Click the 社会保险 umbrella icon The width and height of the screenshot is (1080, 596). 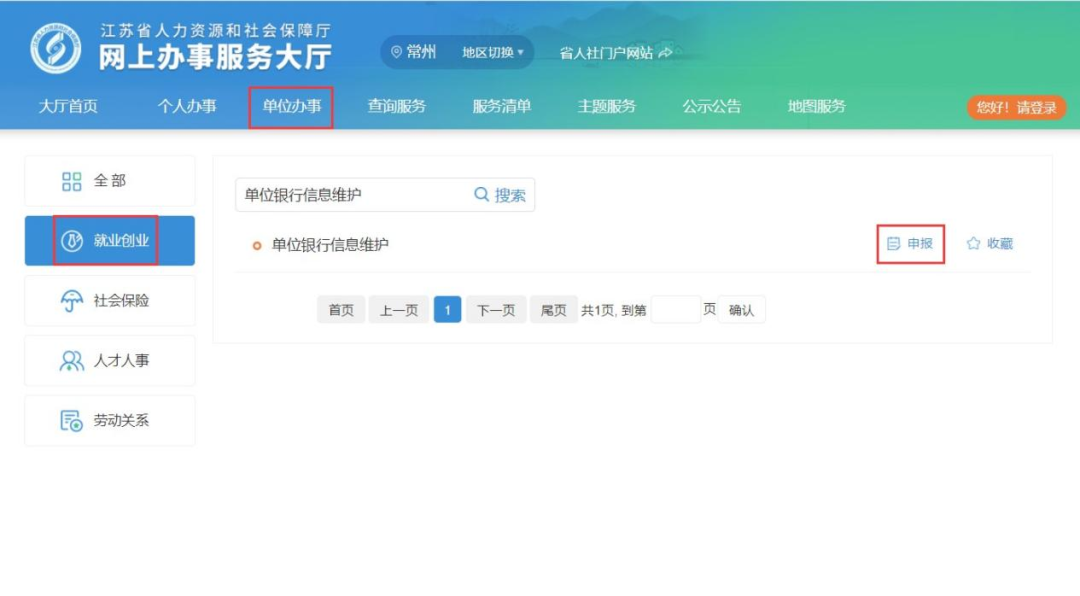[x=71, y=301]
